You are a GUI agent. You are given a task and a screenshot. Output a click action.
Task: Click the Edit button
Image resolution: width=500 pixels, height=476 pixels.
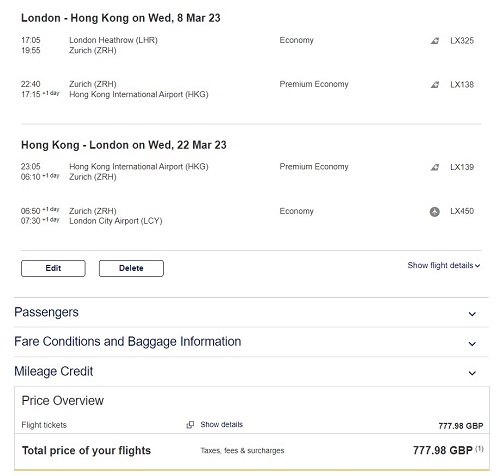coord(53,268)
